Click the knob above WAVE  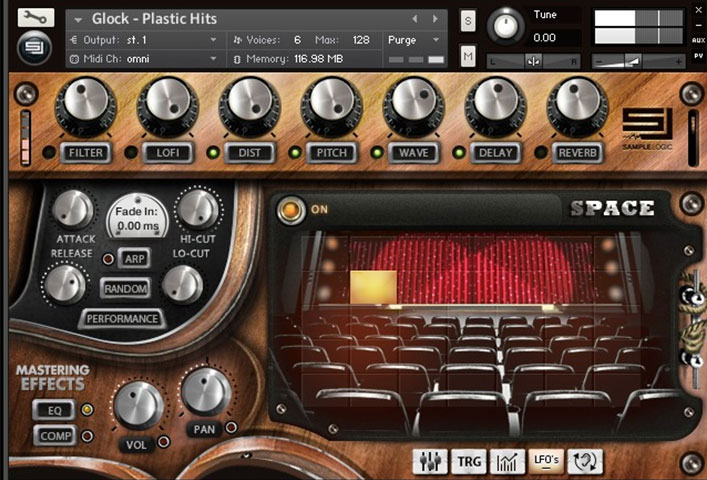coord(413,104)
